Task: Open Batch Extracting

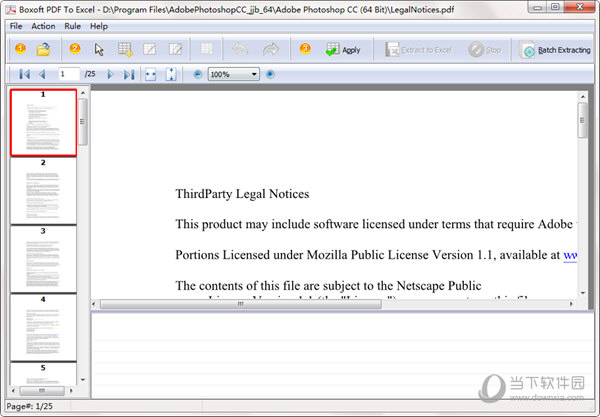Action: point(555,50)
